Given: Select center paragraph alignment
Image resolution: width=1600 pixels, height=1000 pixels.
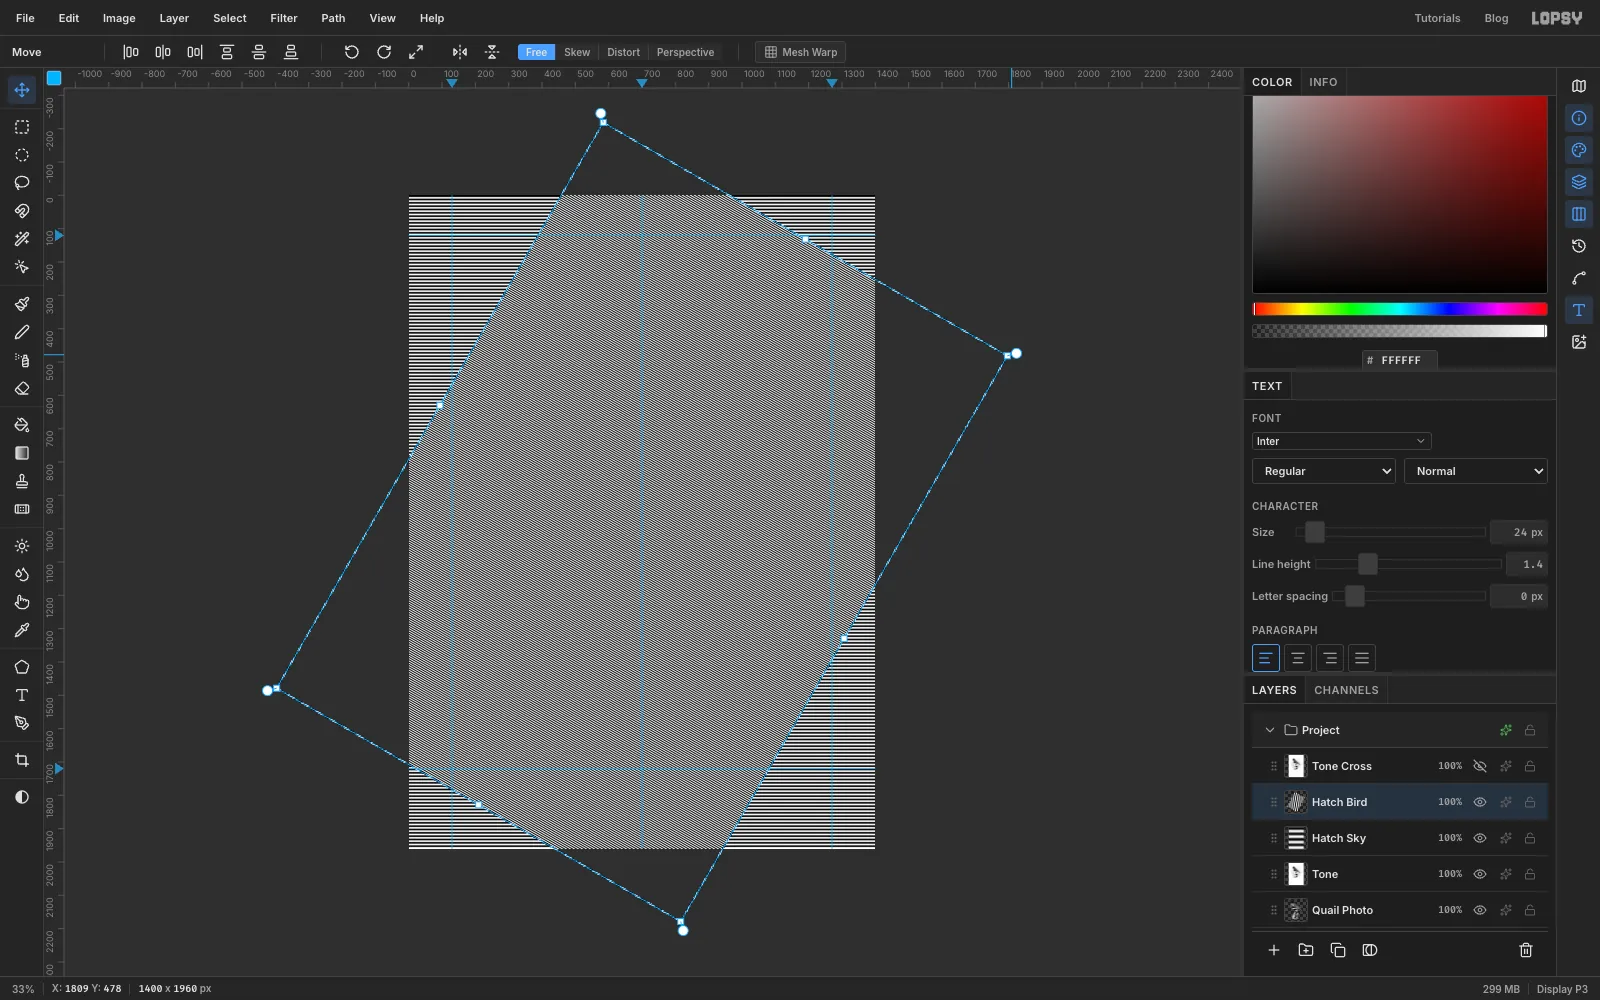Looking at the screenshot, I should click(x=1297, y=658).
